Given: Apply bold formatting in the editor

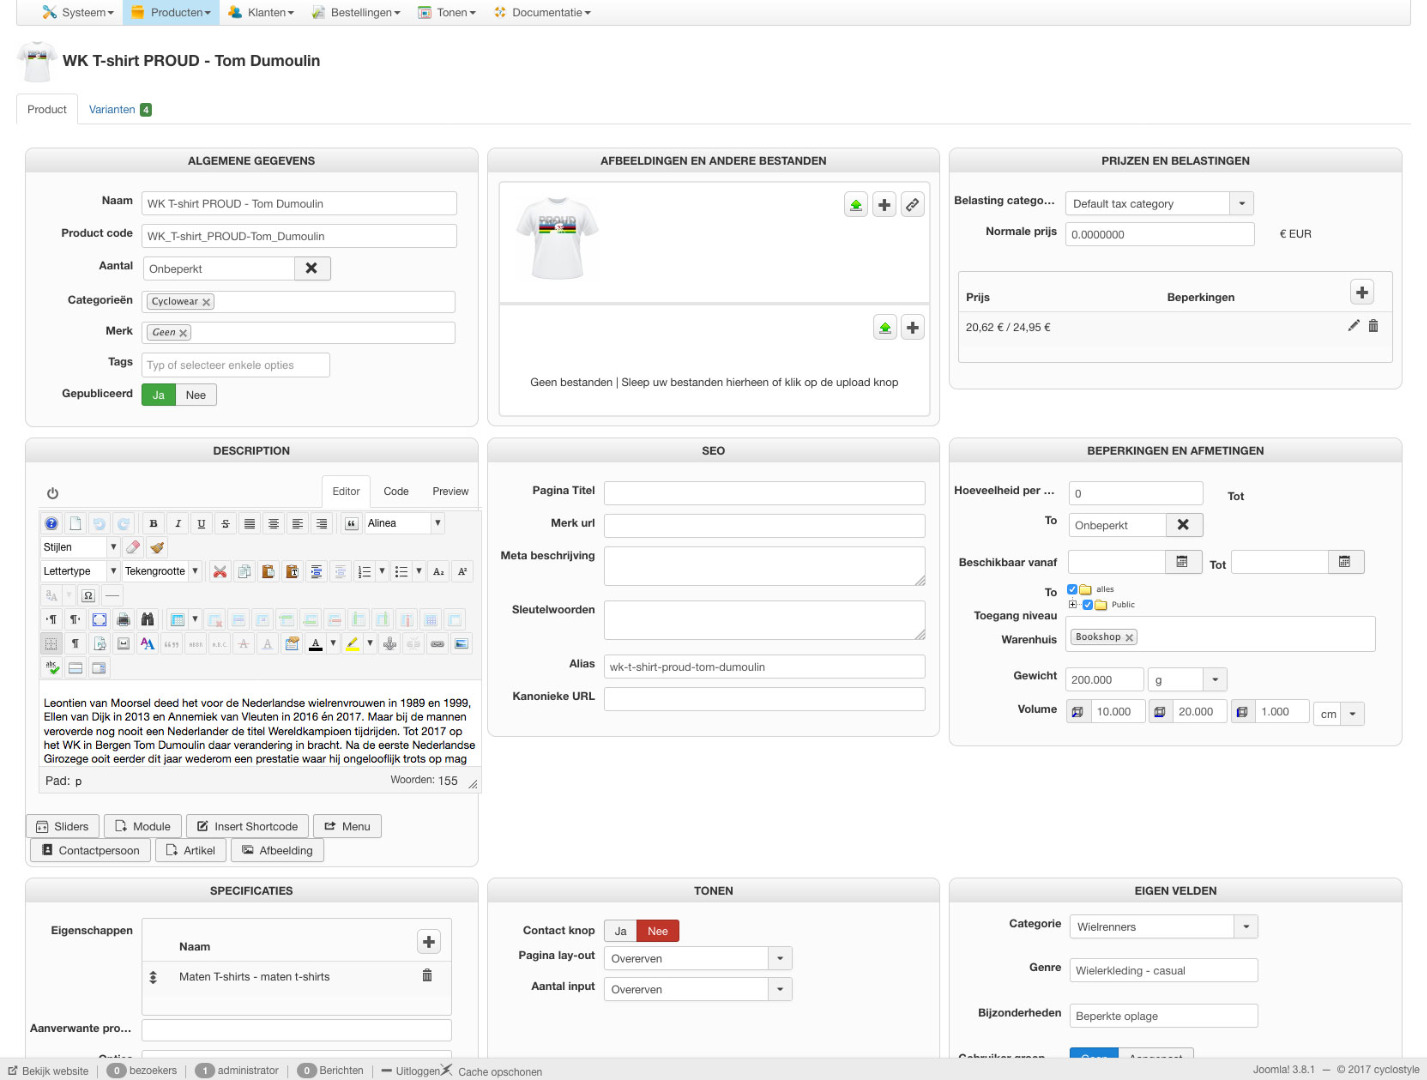Looking at the screenshot, I should pyautogui.click(x=153, y=523).
